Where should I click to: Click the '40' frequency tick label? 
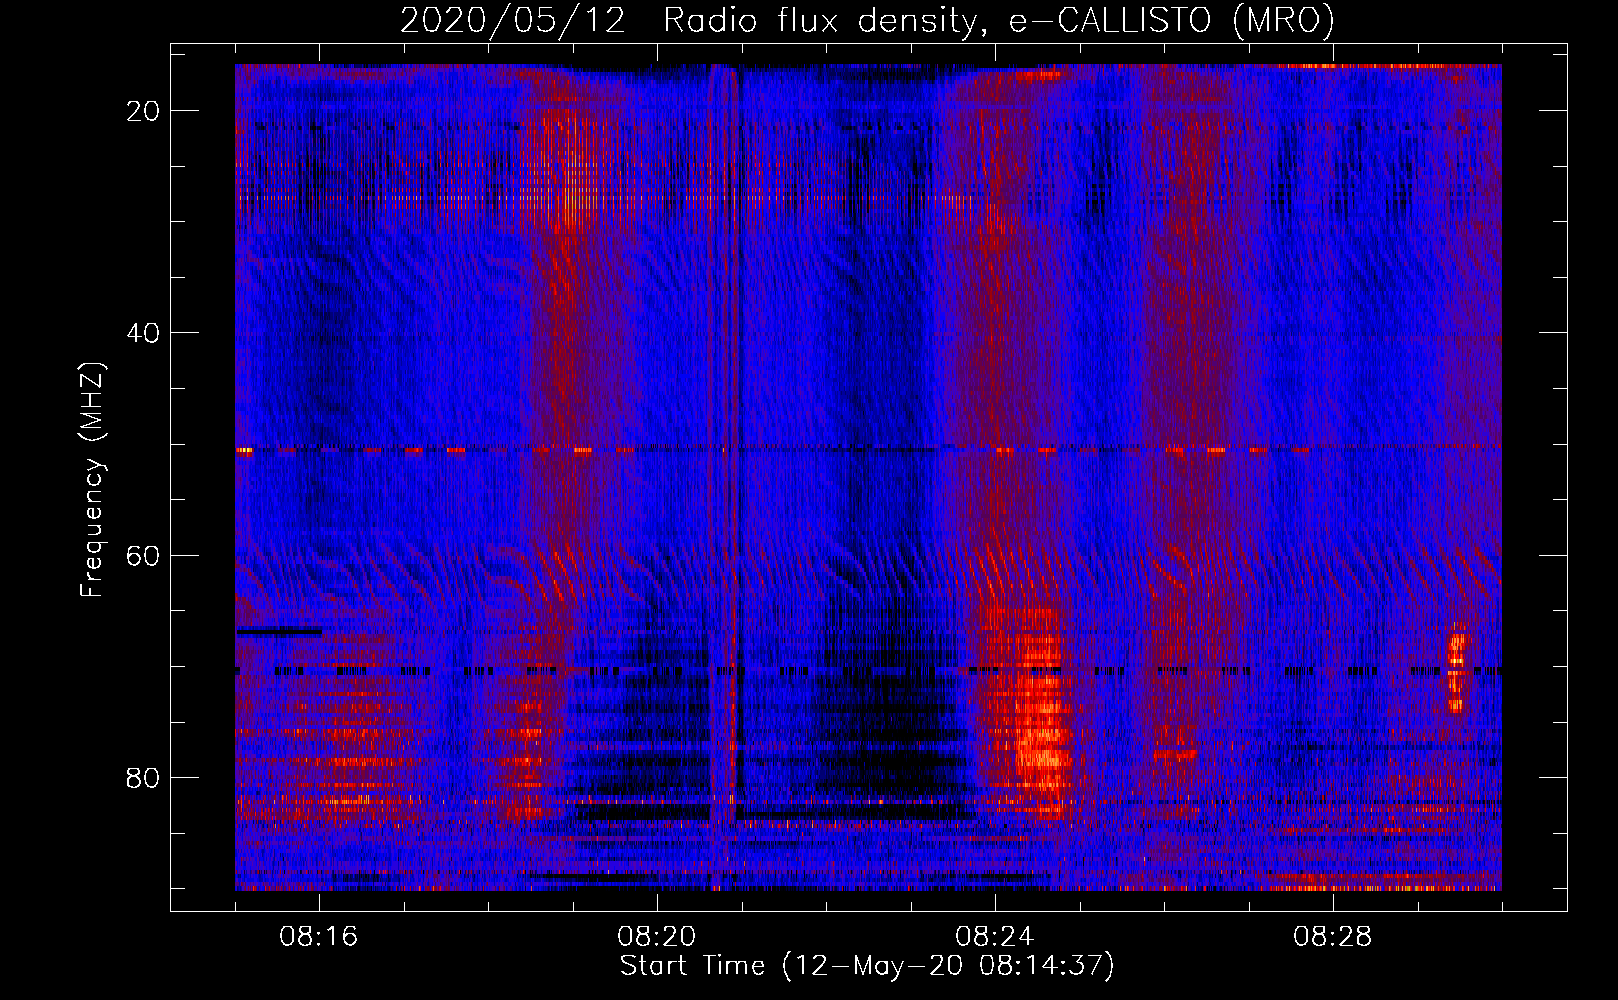pyautogui.click(x=143, y=333)
